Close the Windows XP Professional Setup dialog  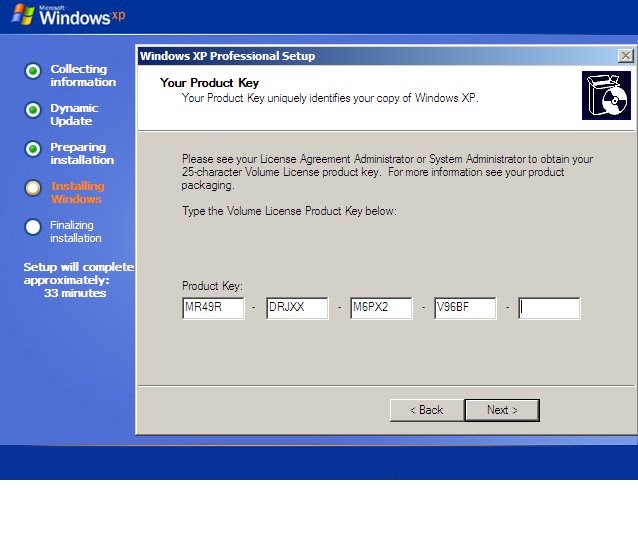(625, 56)
